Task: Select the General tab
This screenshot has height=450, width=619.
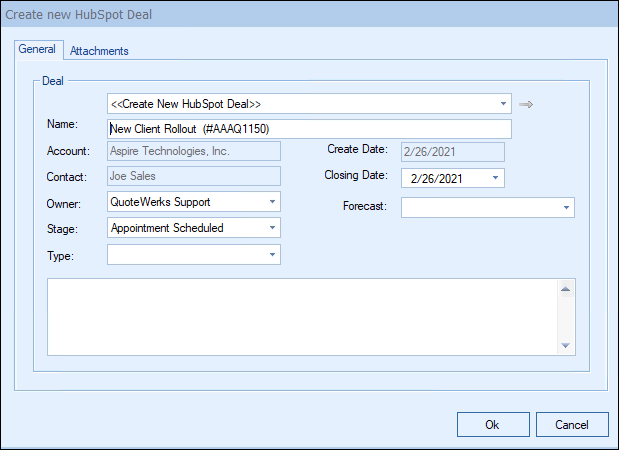Action: (37, 49)
